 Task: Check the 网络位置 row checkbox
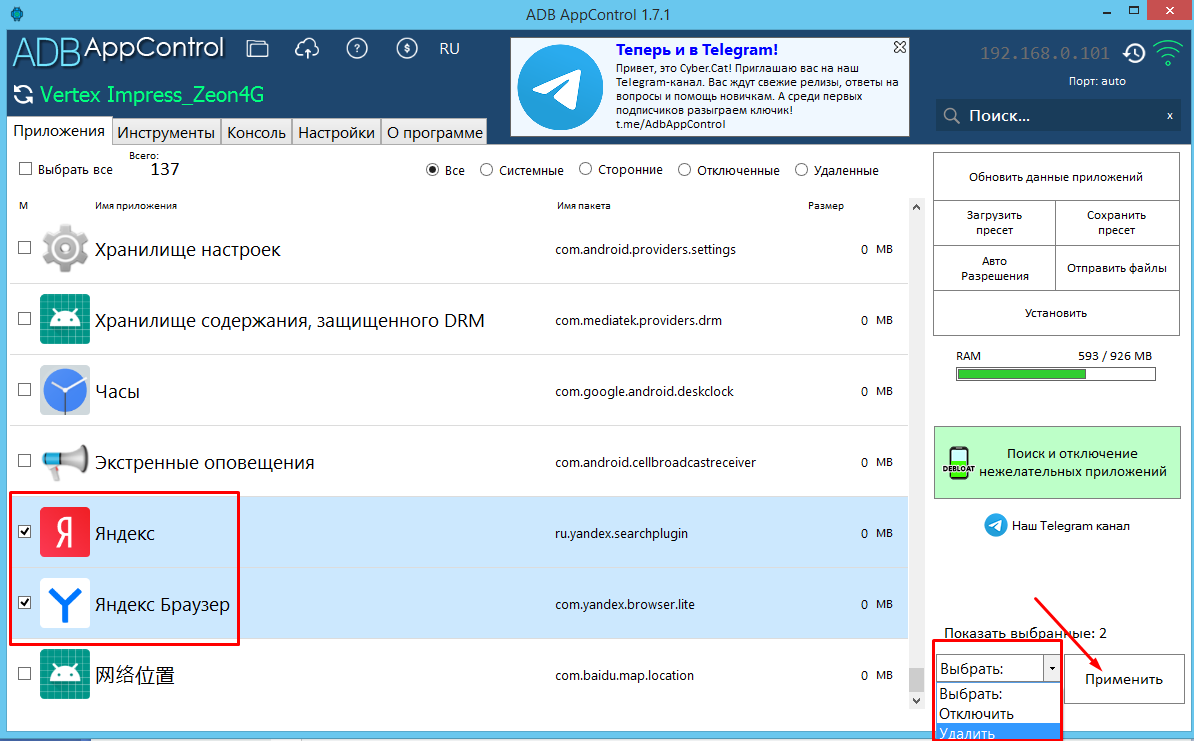24,673
